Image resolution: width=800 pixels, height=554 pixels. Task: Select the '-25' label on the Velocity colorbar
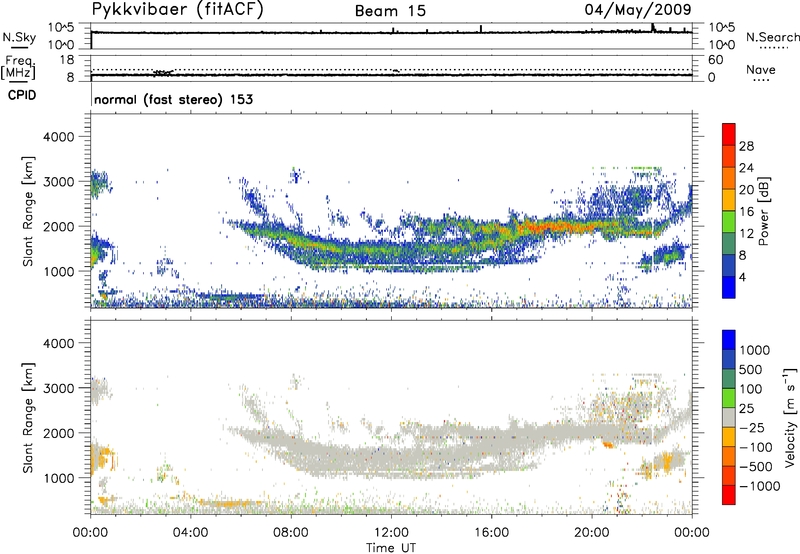752,427
